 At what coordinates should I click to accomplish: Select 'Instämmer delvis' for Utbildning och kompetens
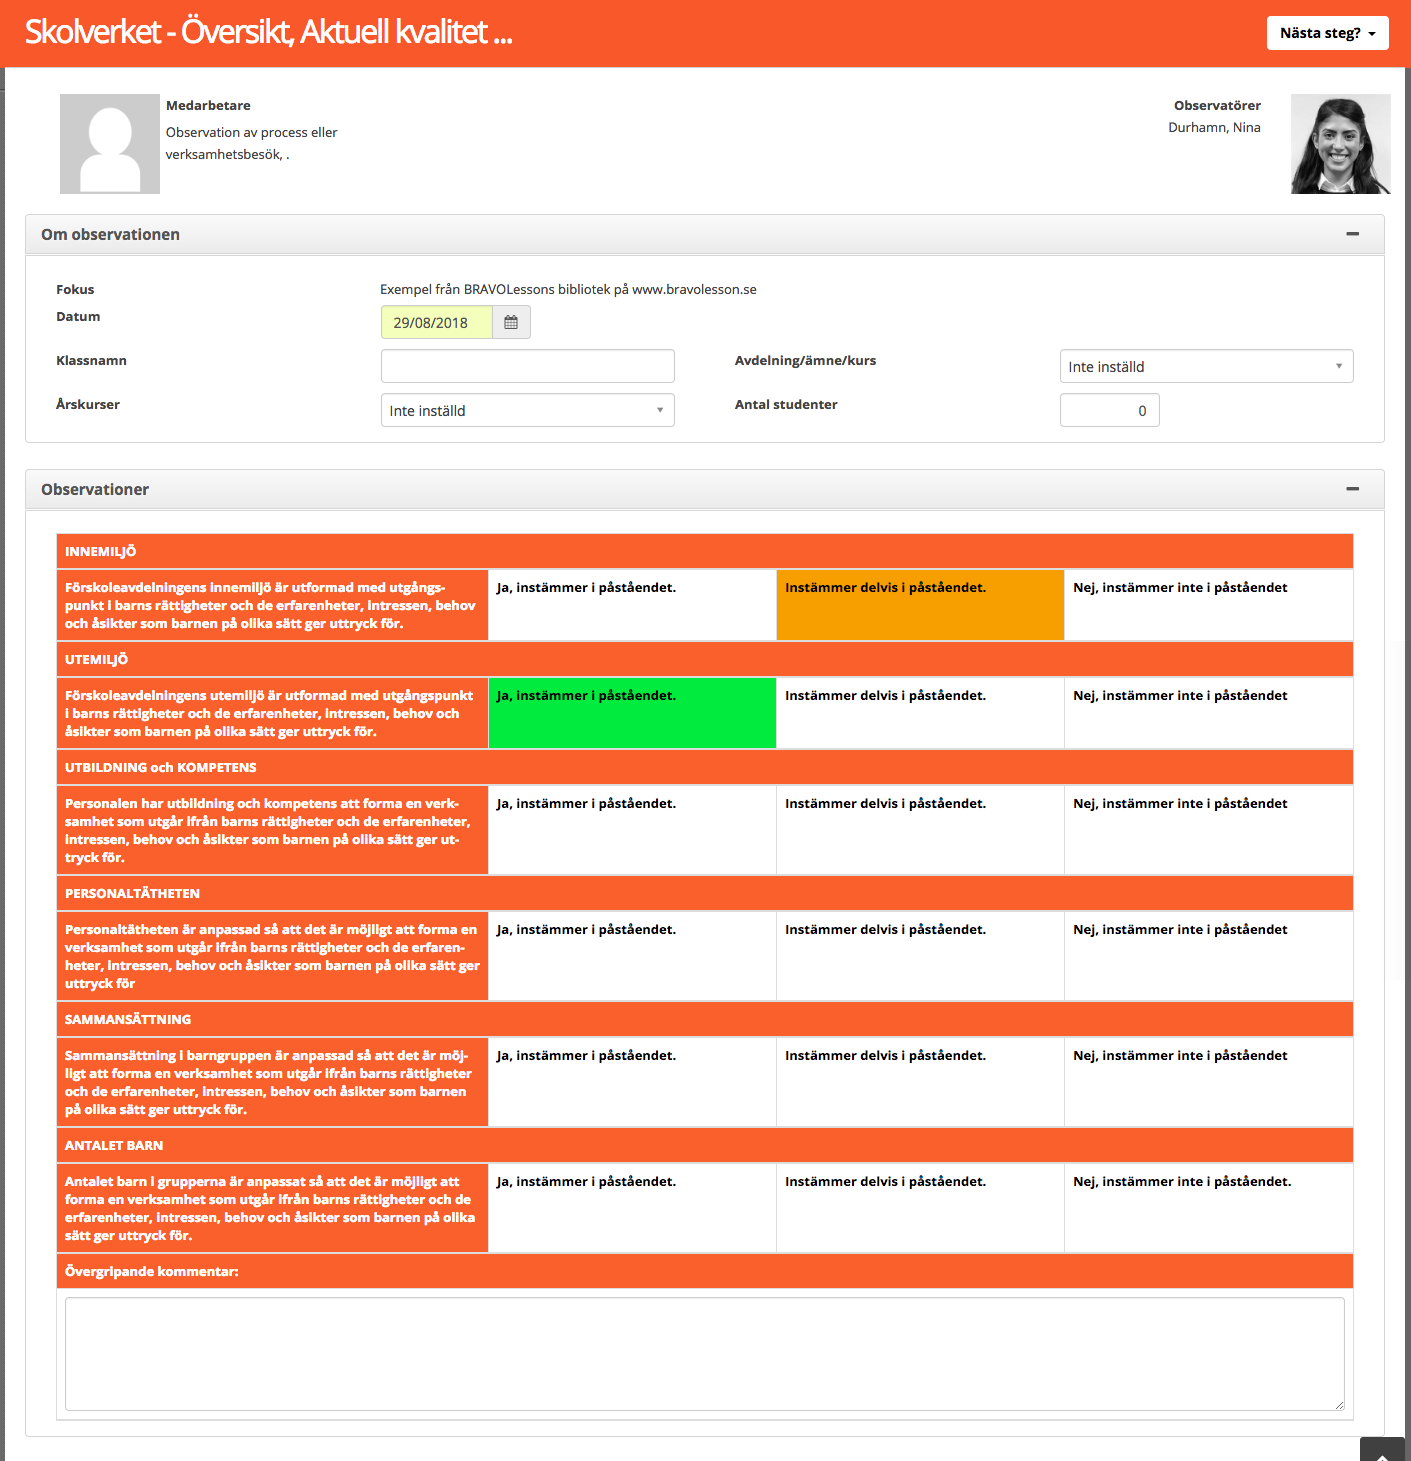click(920, 830)
